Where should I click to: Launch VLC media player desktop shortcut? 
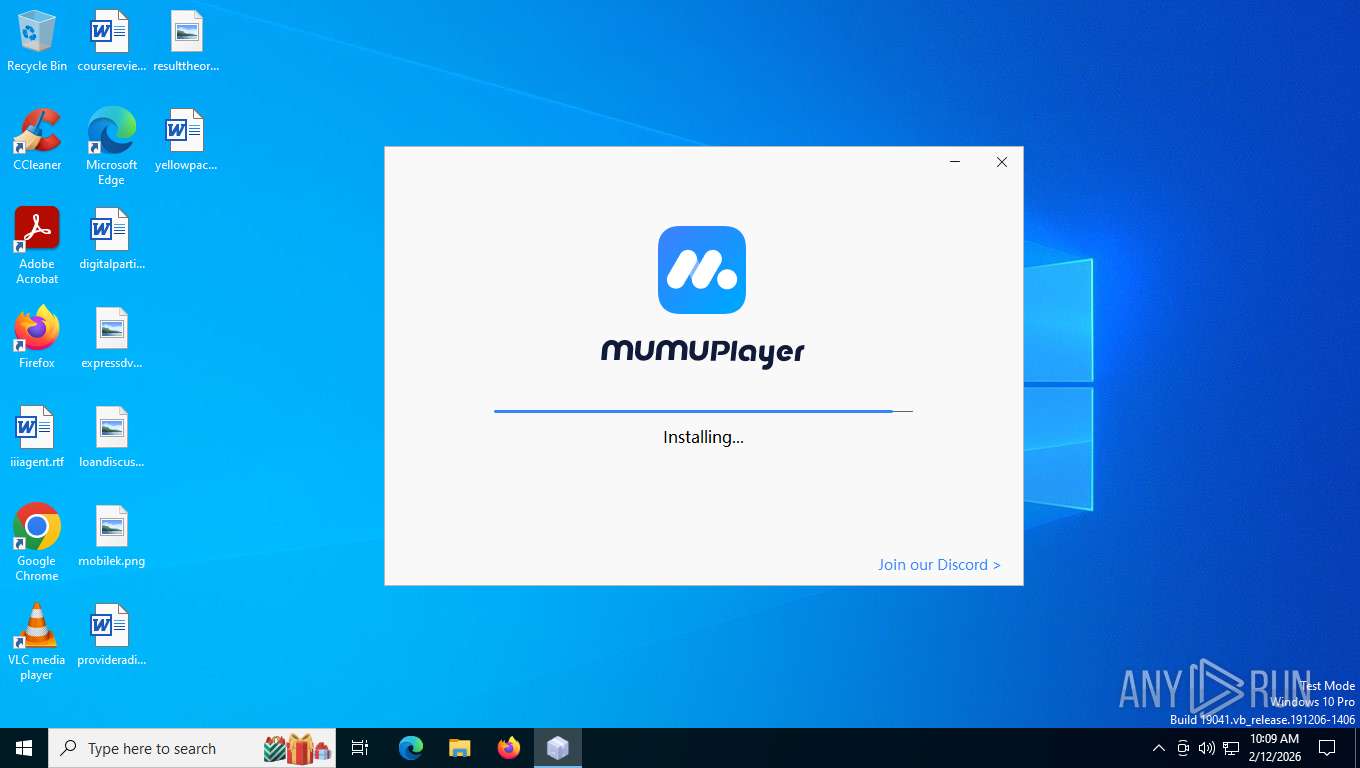point(37,642)
